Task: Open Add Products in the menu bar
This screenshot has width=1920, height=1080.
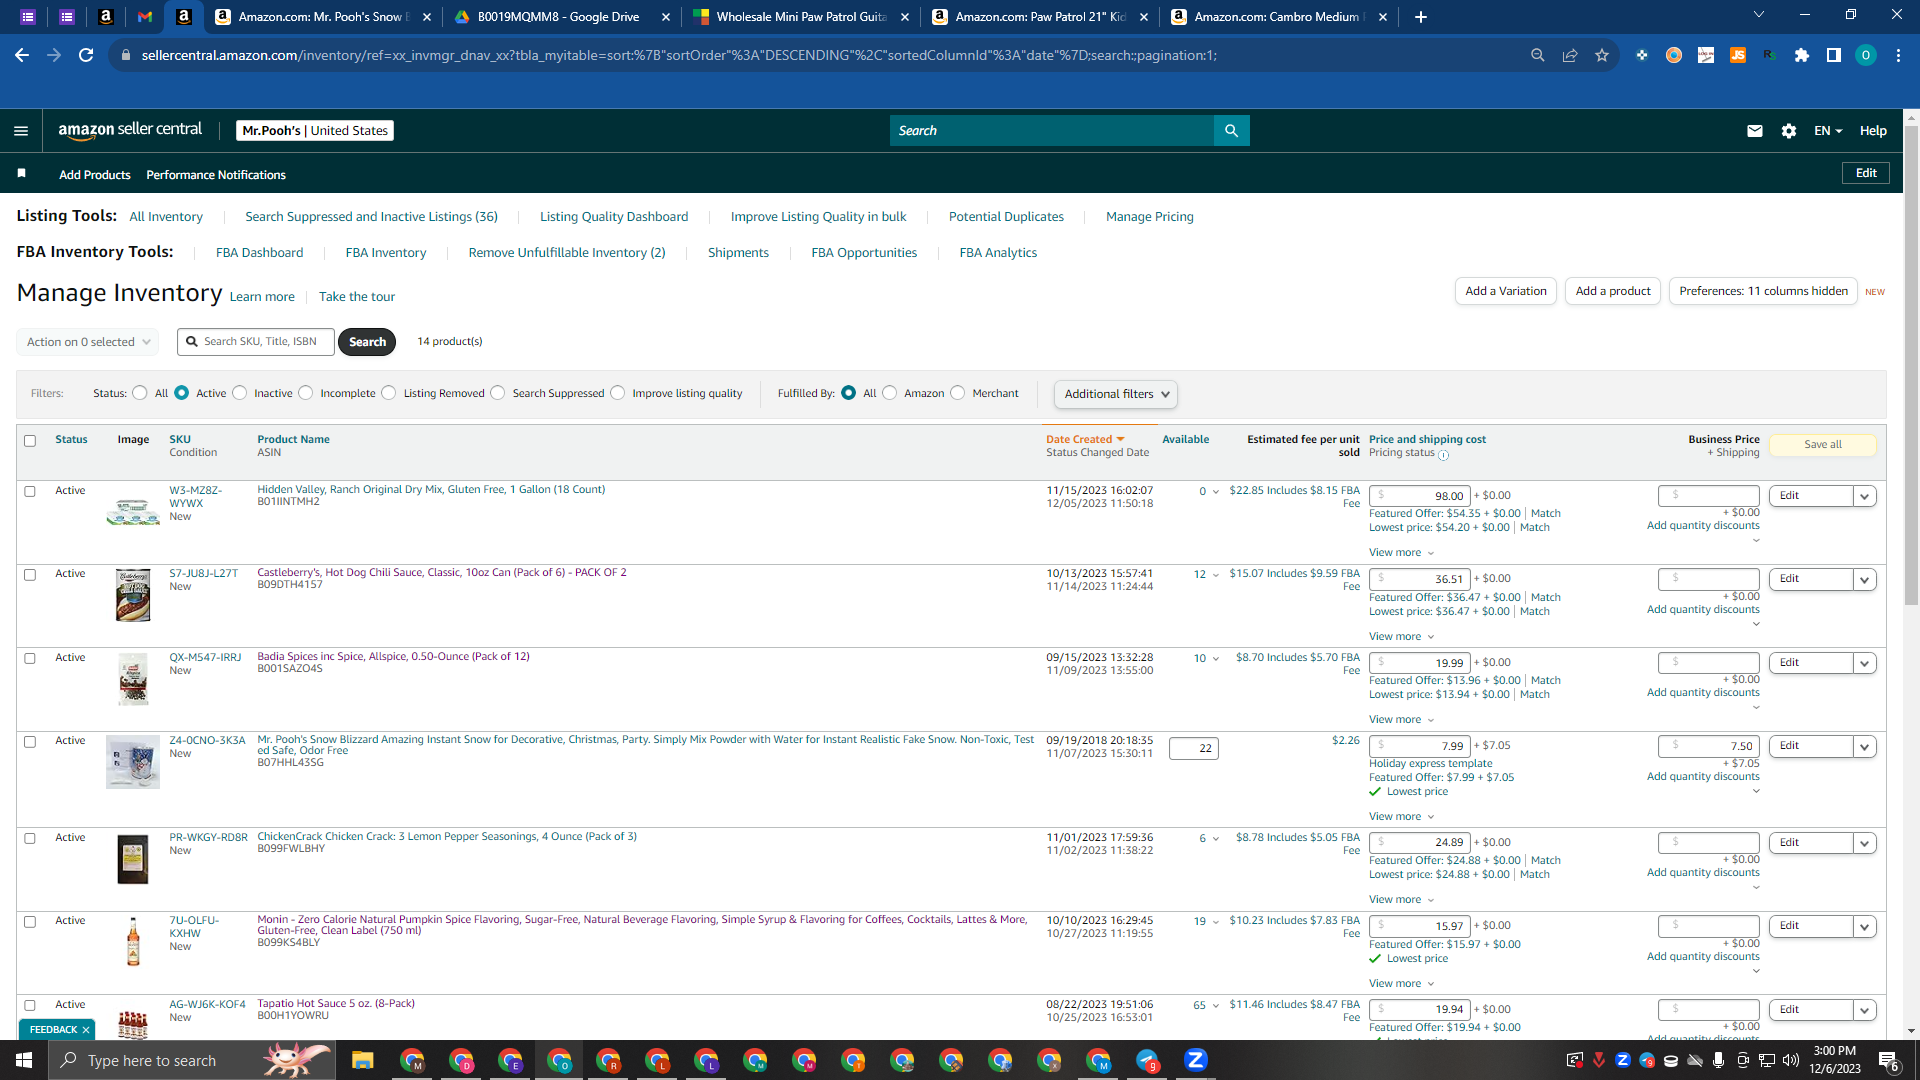Action: [95, 175]
